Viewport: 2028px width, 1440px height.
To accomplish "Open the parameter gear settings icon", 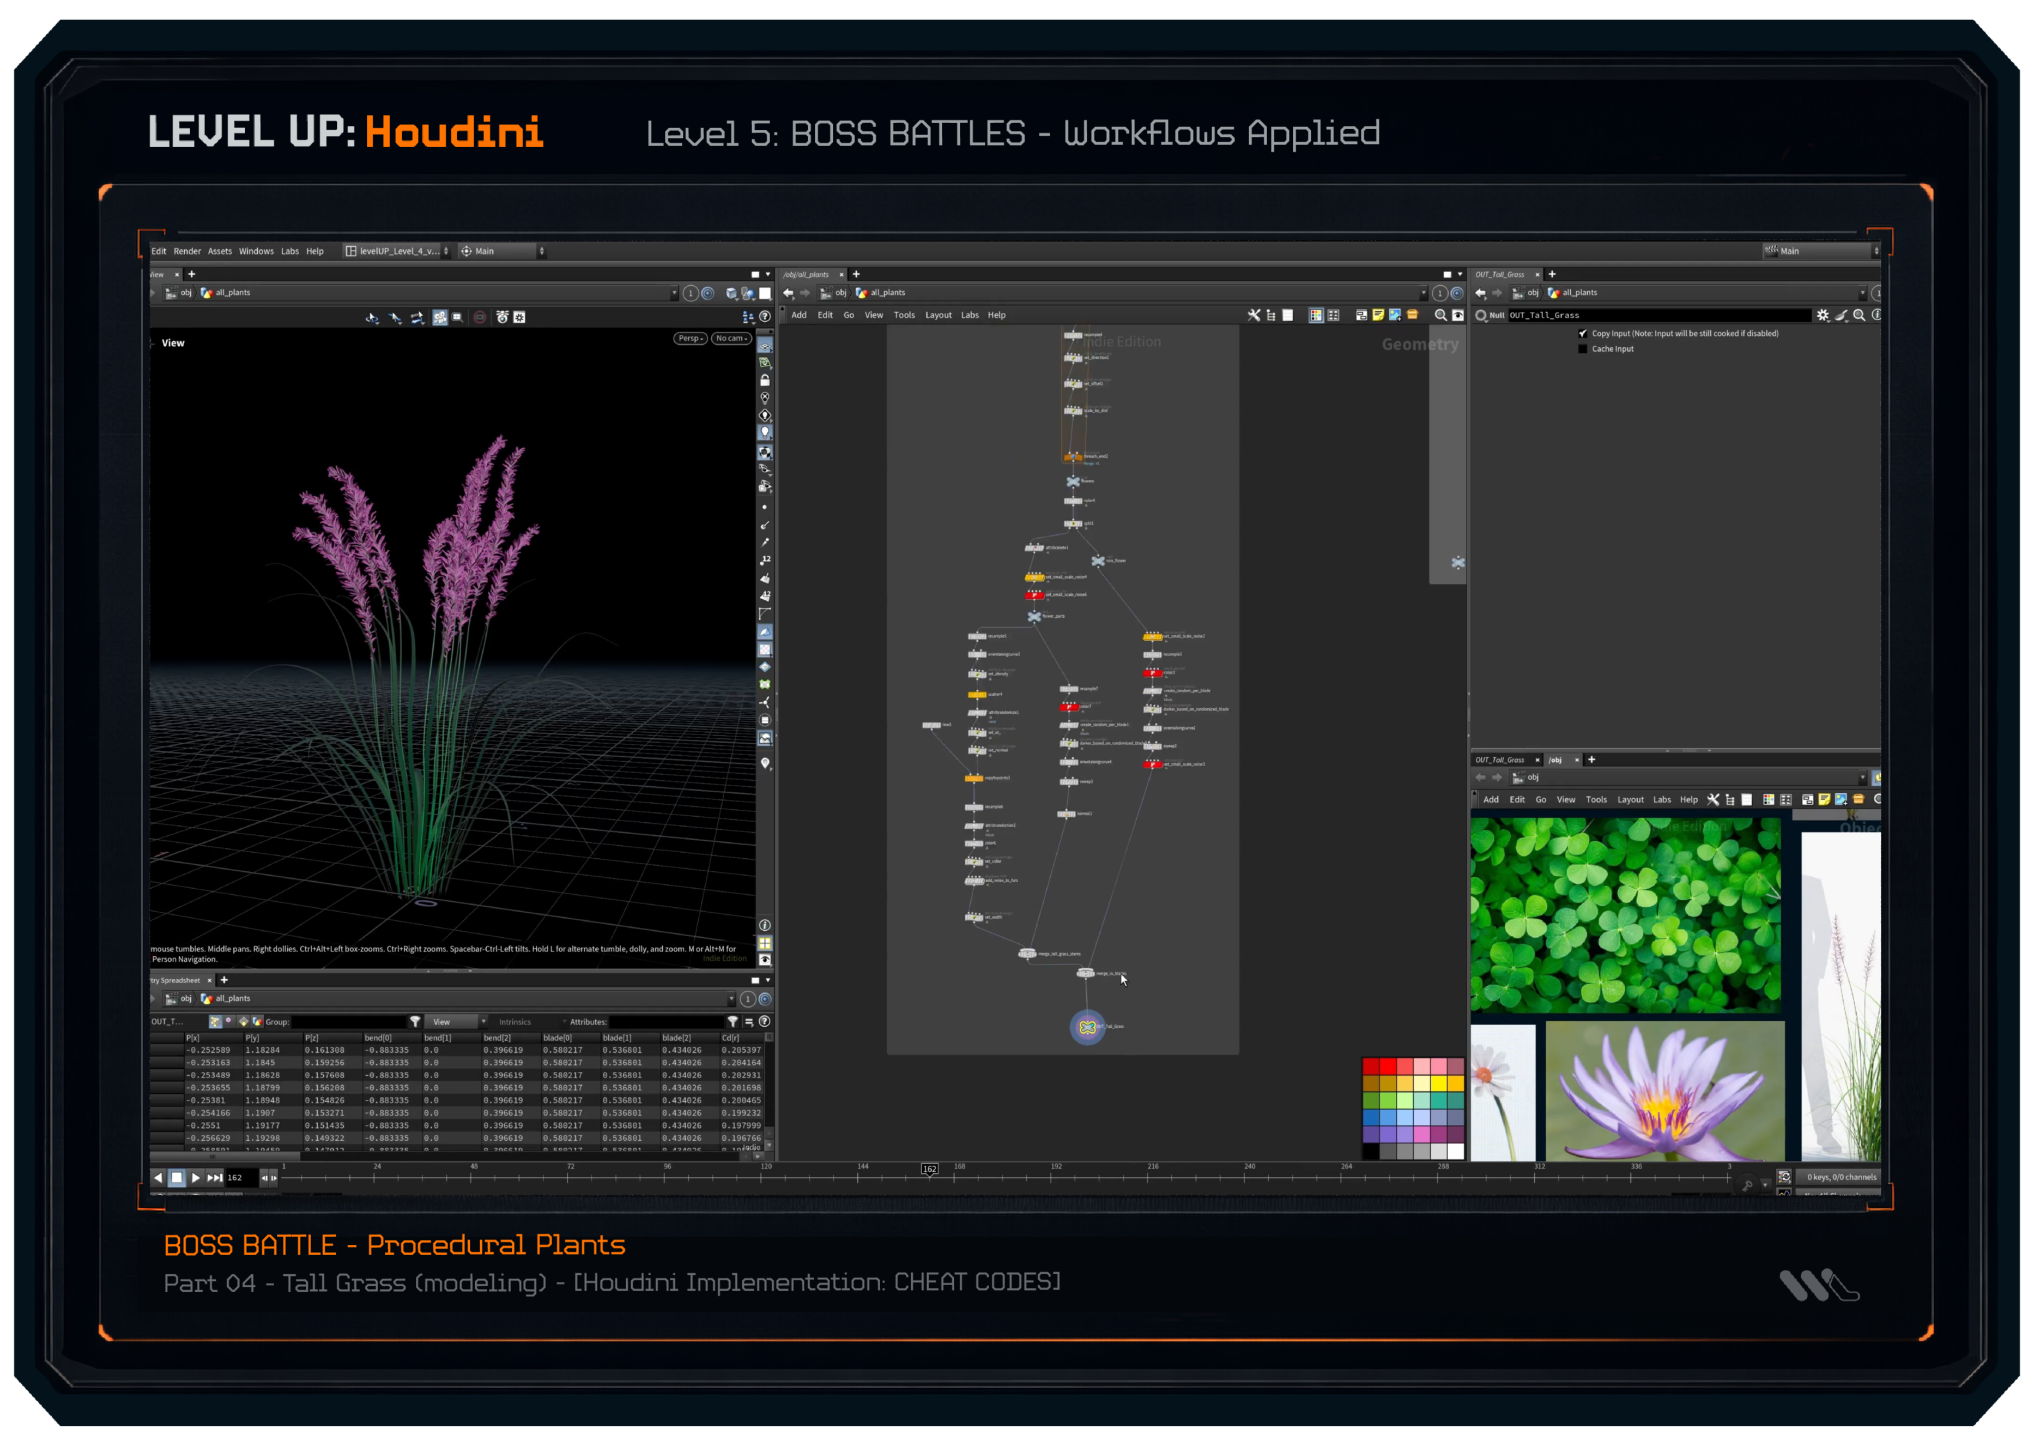I will coord(1823,315).
